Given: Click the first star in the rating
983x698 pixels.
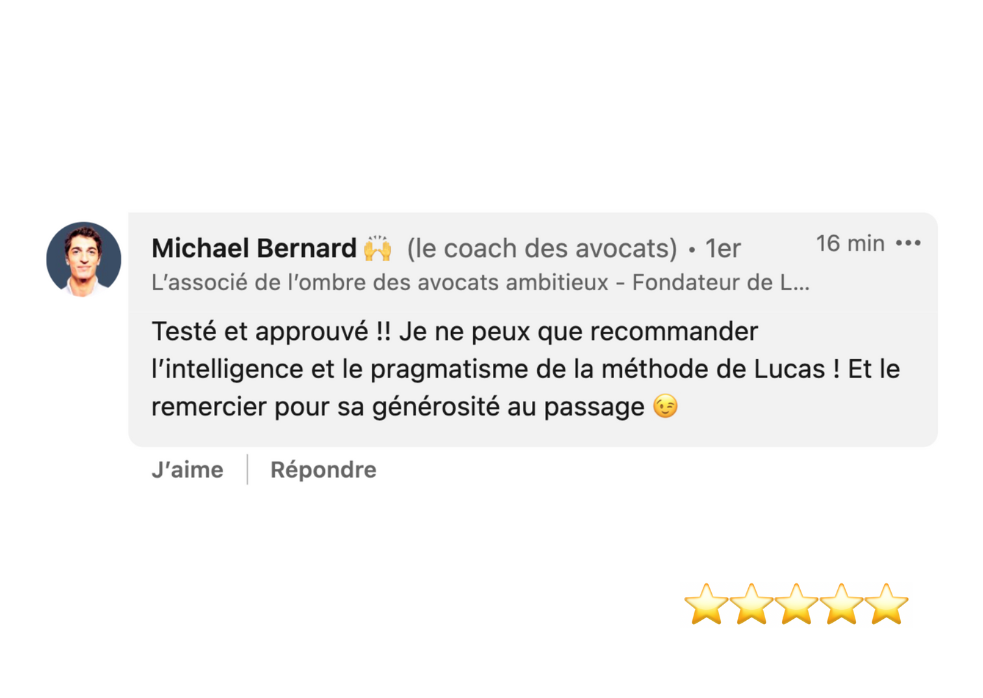Looking at the screenshot, I should pyautogui.click(x=706, y=605).
